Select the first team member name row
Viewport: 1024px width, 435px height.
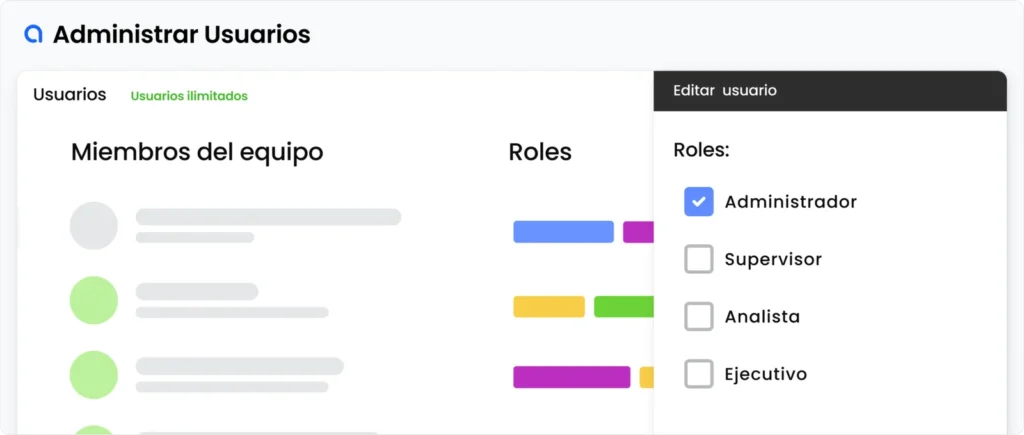coord(268,217)
